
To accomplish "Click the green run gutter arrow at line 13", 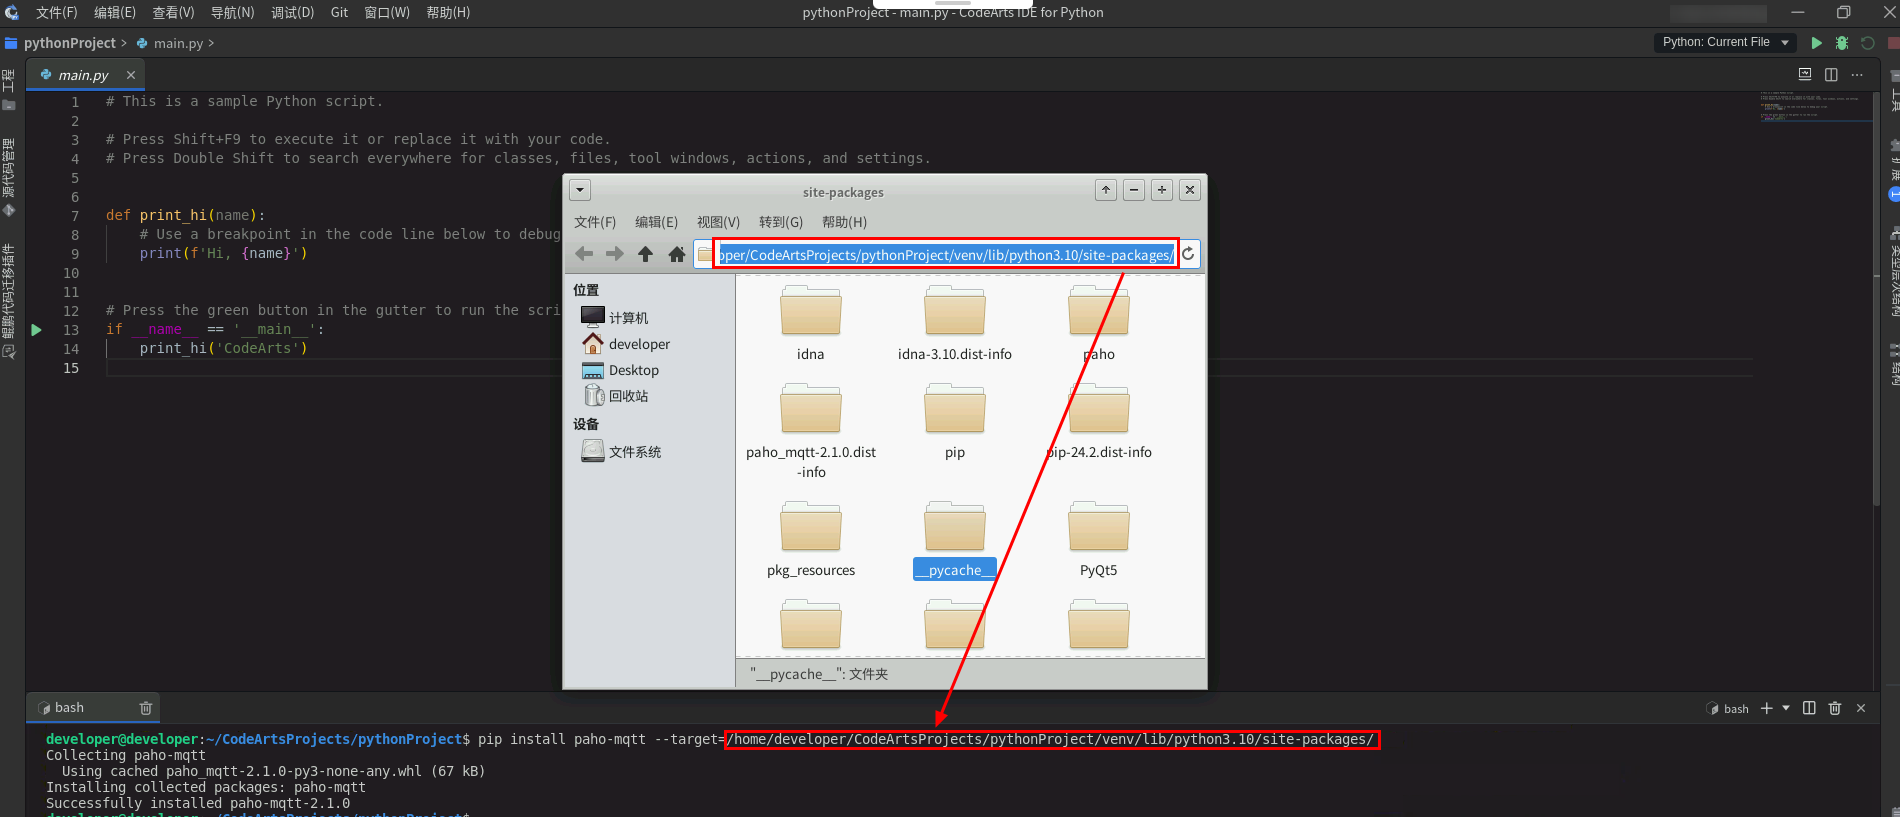I will 37,330.
